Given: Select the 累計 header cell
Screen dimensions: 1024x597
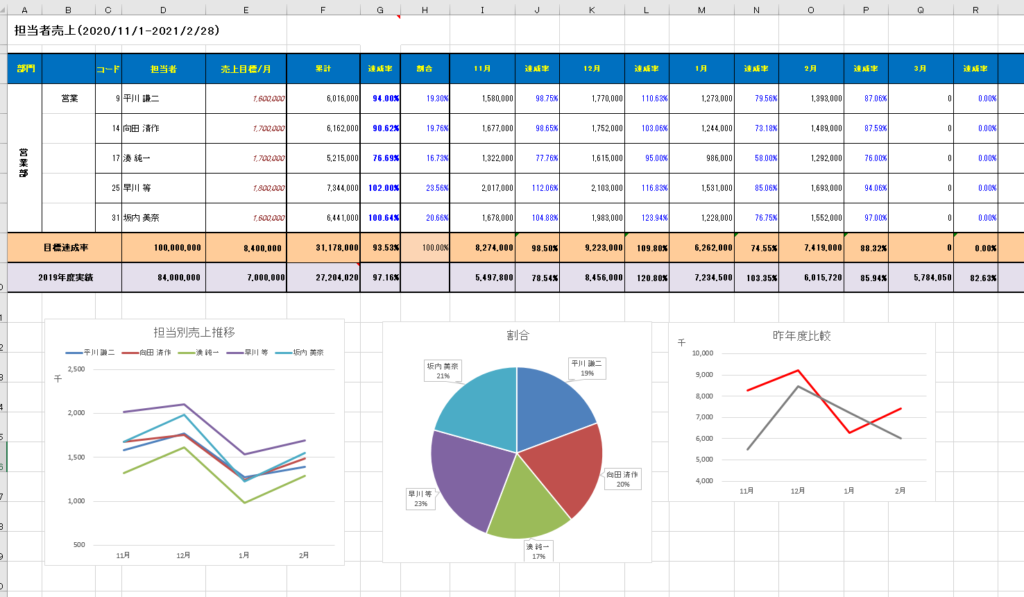Looking at the screenshot, I should coord(323,69).
